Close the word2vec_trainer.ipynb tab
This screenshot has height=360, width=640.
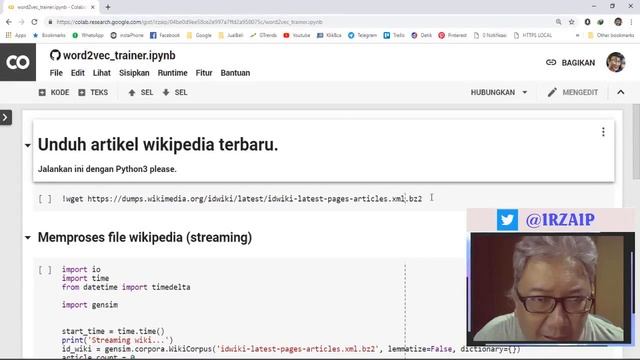pyautogui.click(x=93, y=7)
